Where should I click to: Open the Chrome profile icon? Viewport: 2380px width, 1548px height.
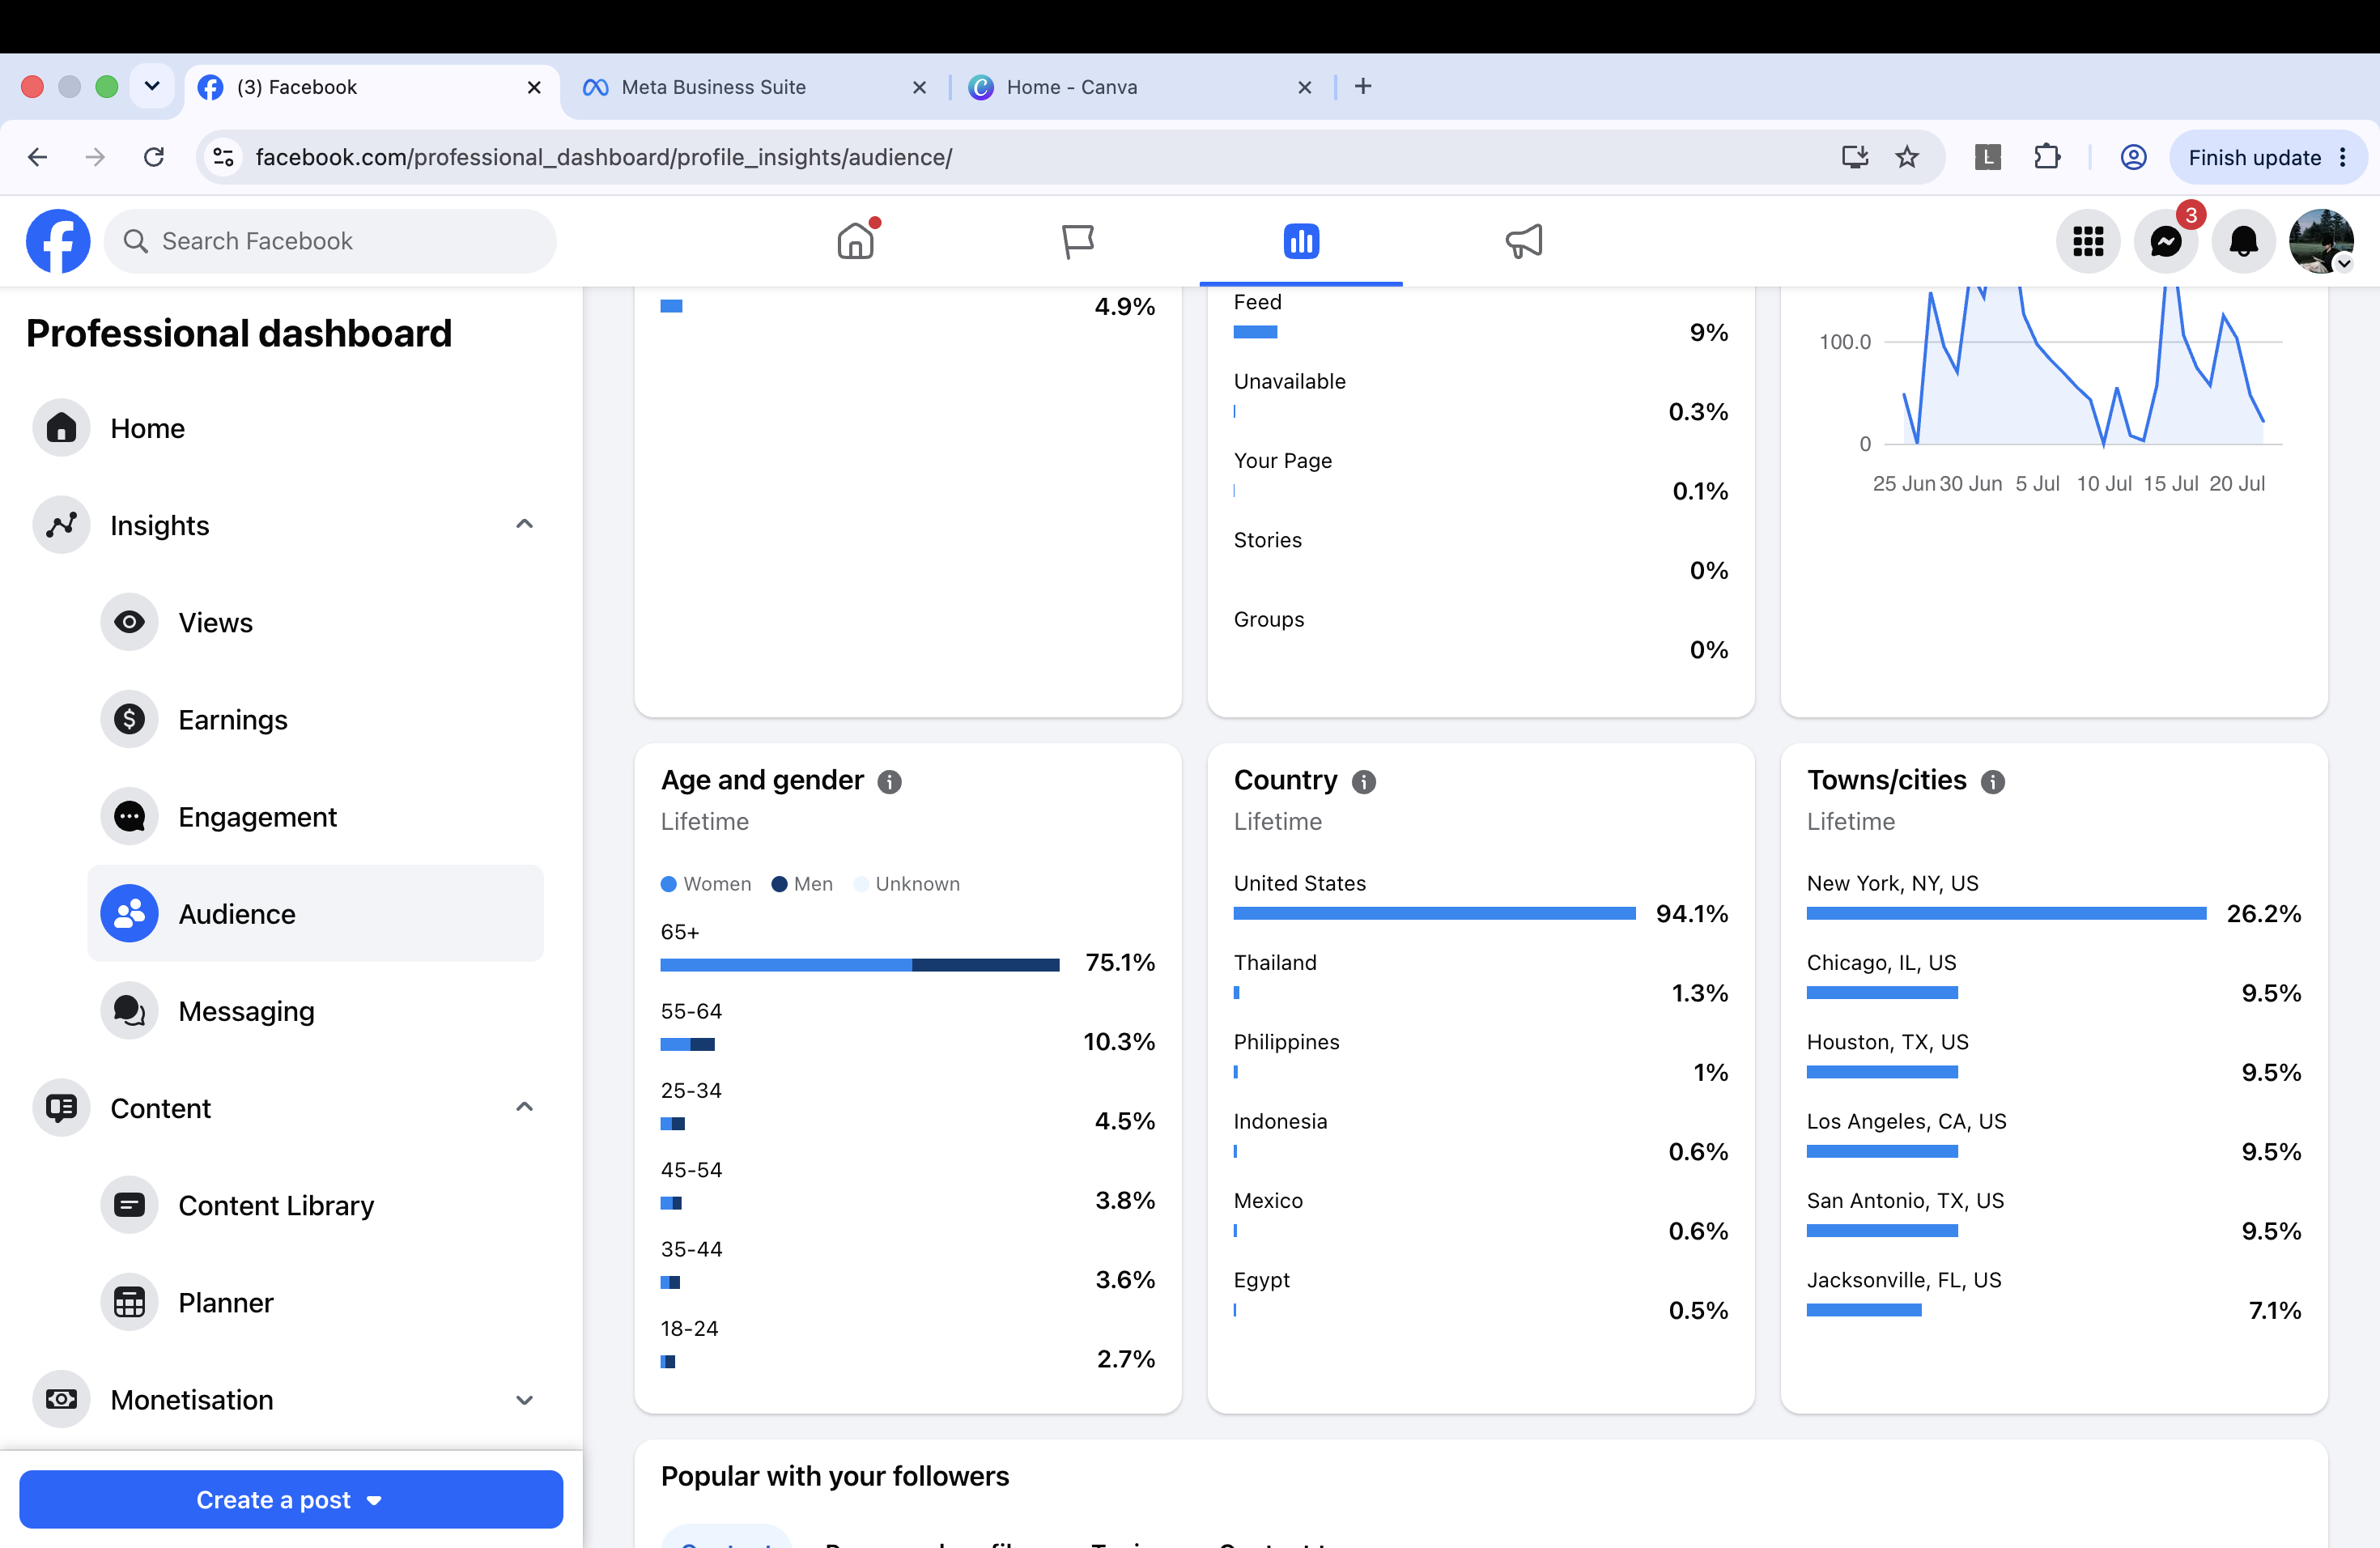click(2133, 157)
